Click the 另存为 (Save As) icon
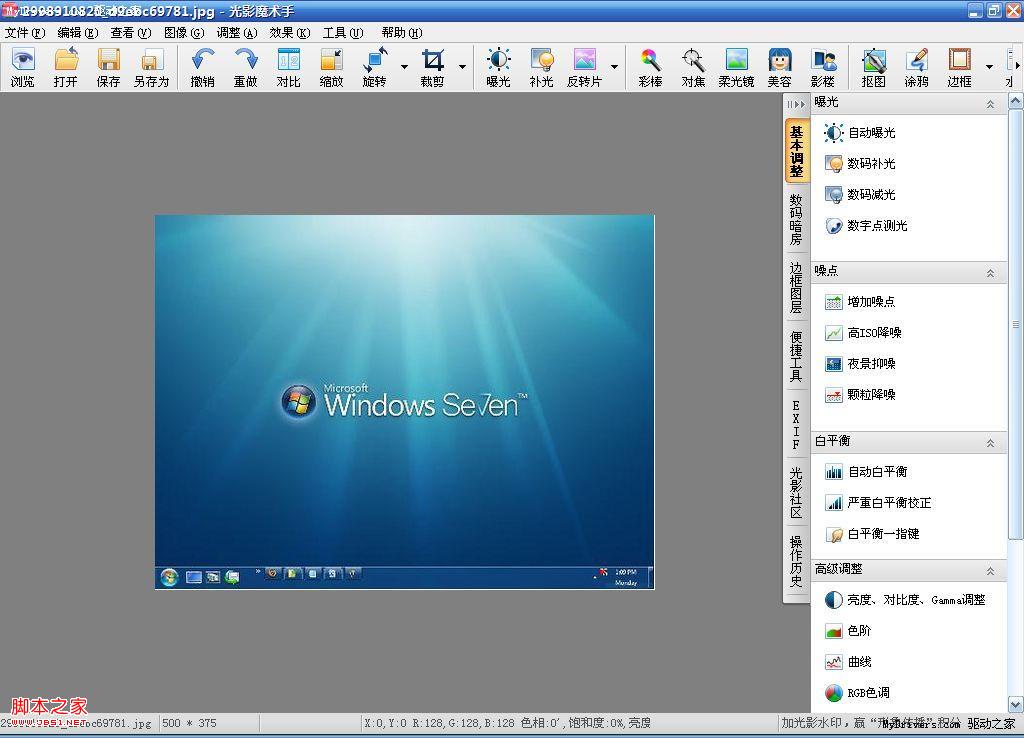 point(152,67)
